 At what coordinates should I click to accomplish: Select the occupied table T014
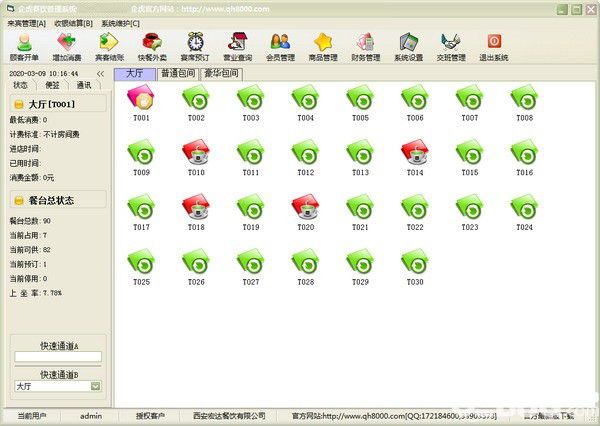coord(415,157)
